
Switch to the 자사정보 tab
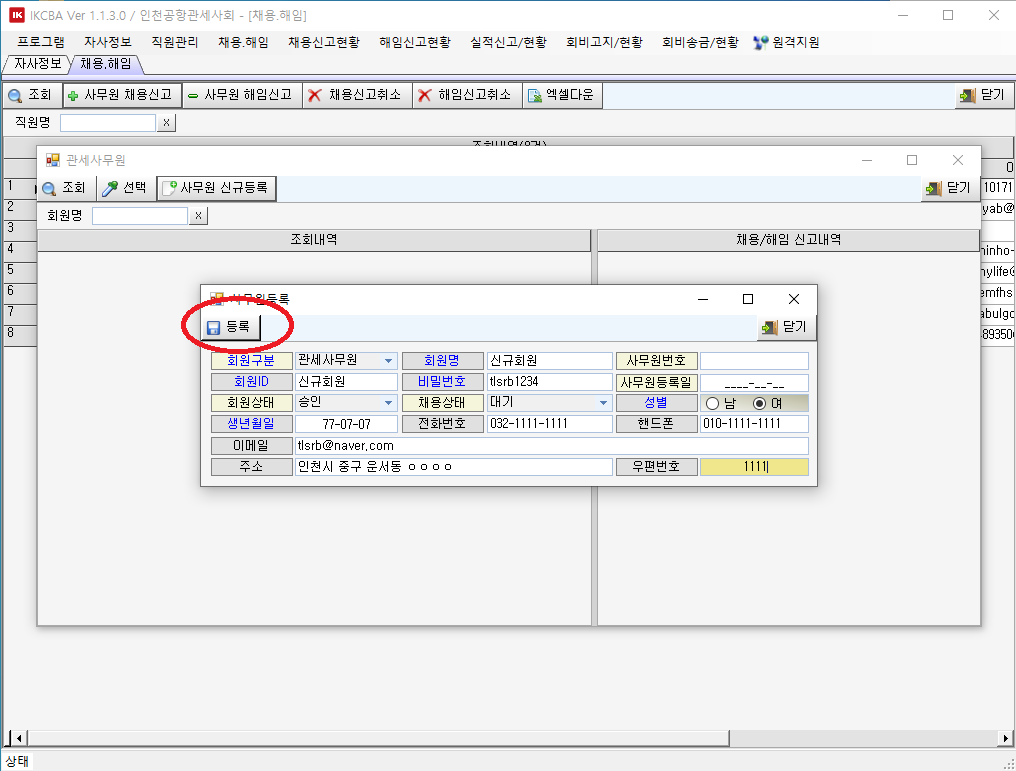[x=37, y=64]
